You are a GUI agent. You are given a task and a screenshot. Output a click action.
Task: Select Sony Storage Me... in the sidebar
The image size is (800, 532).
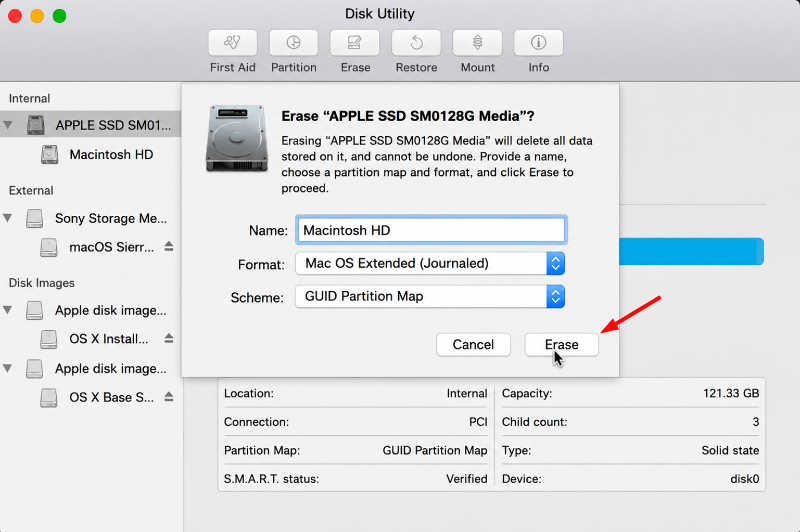pos(111,218)
